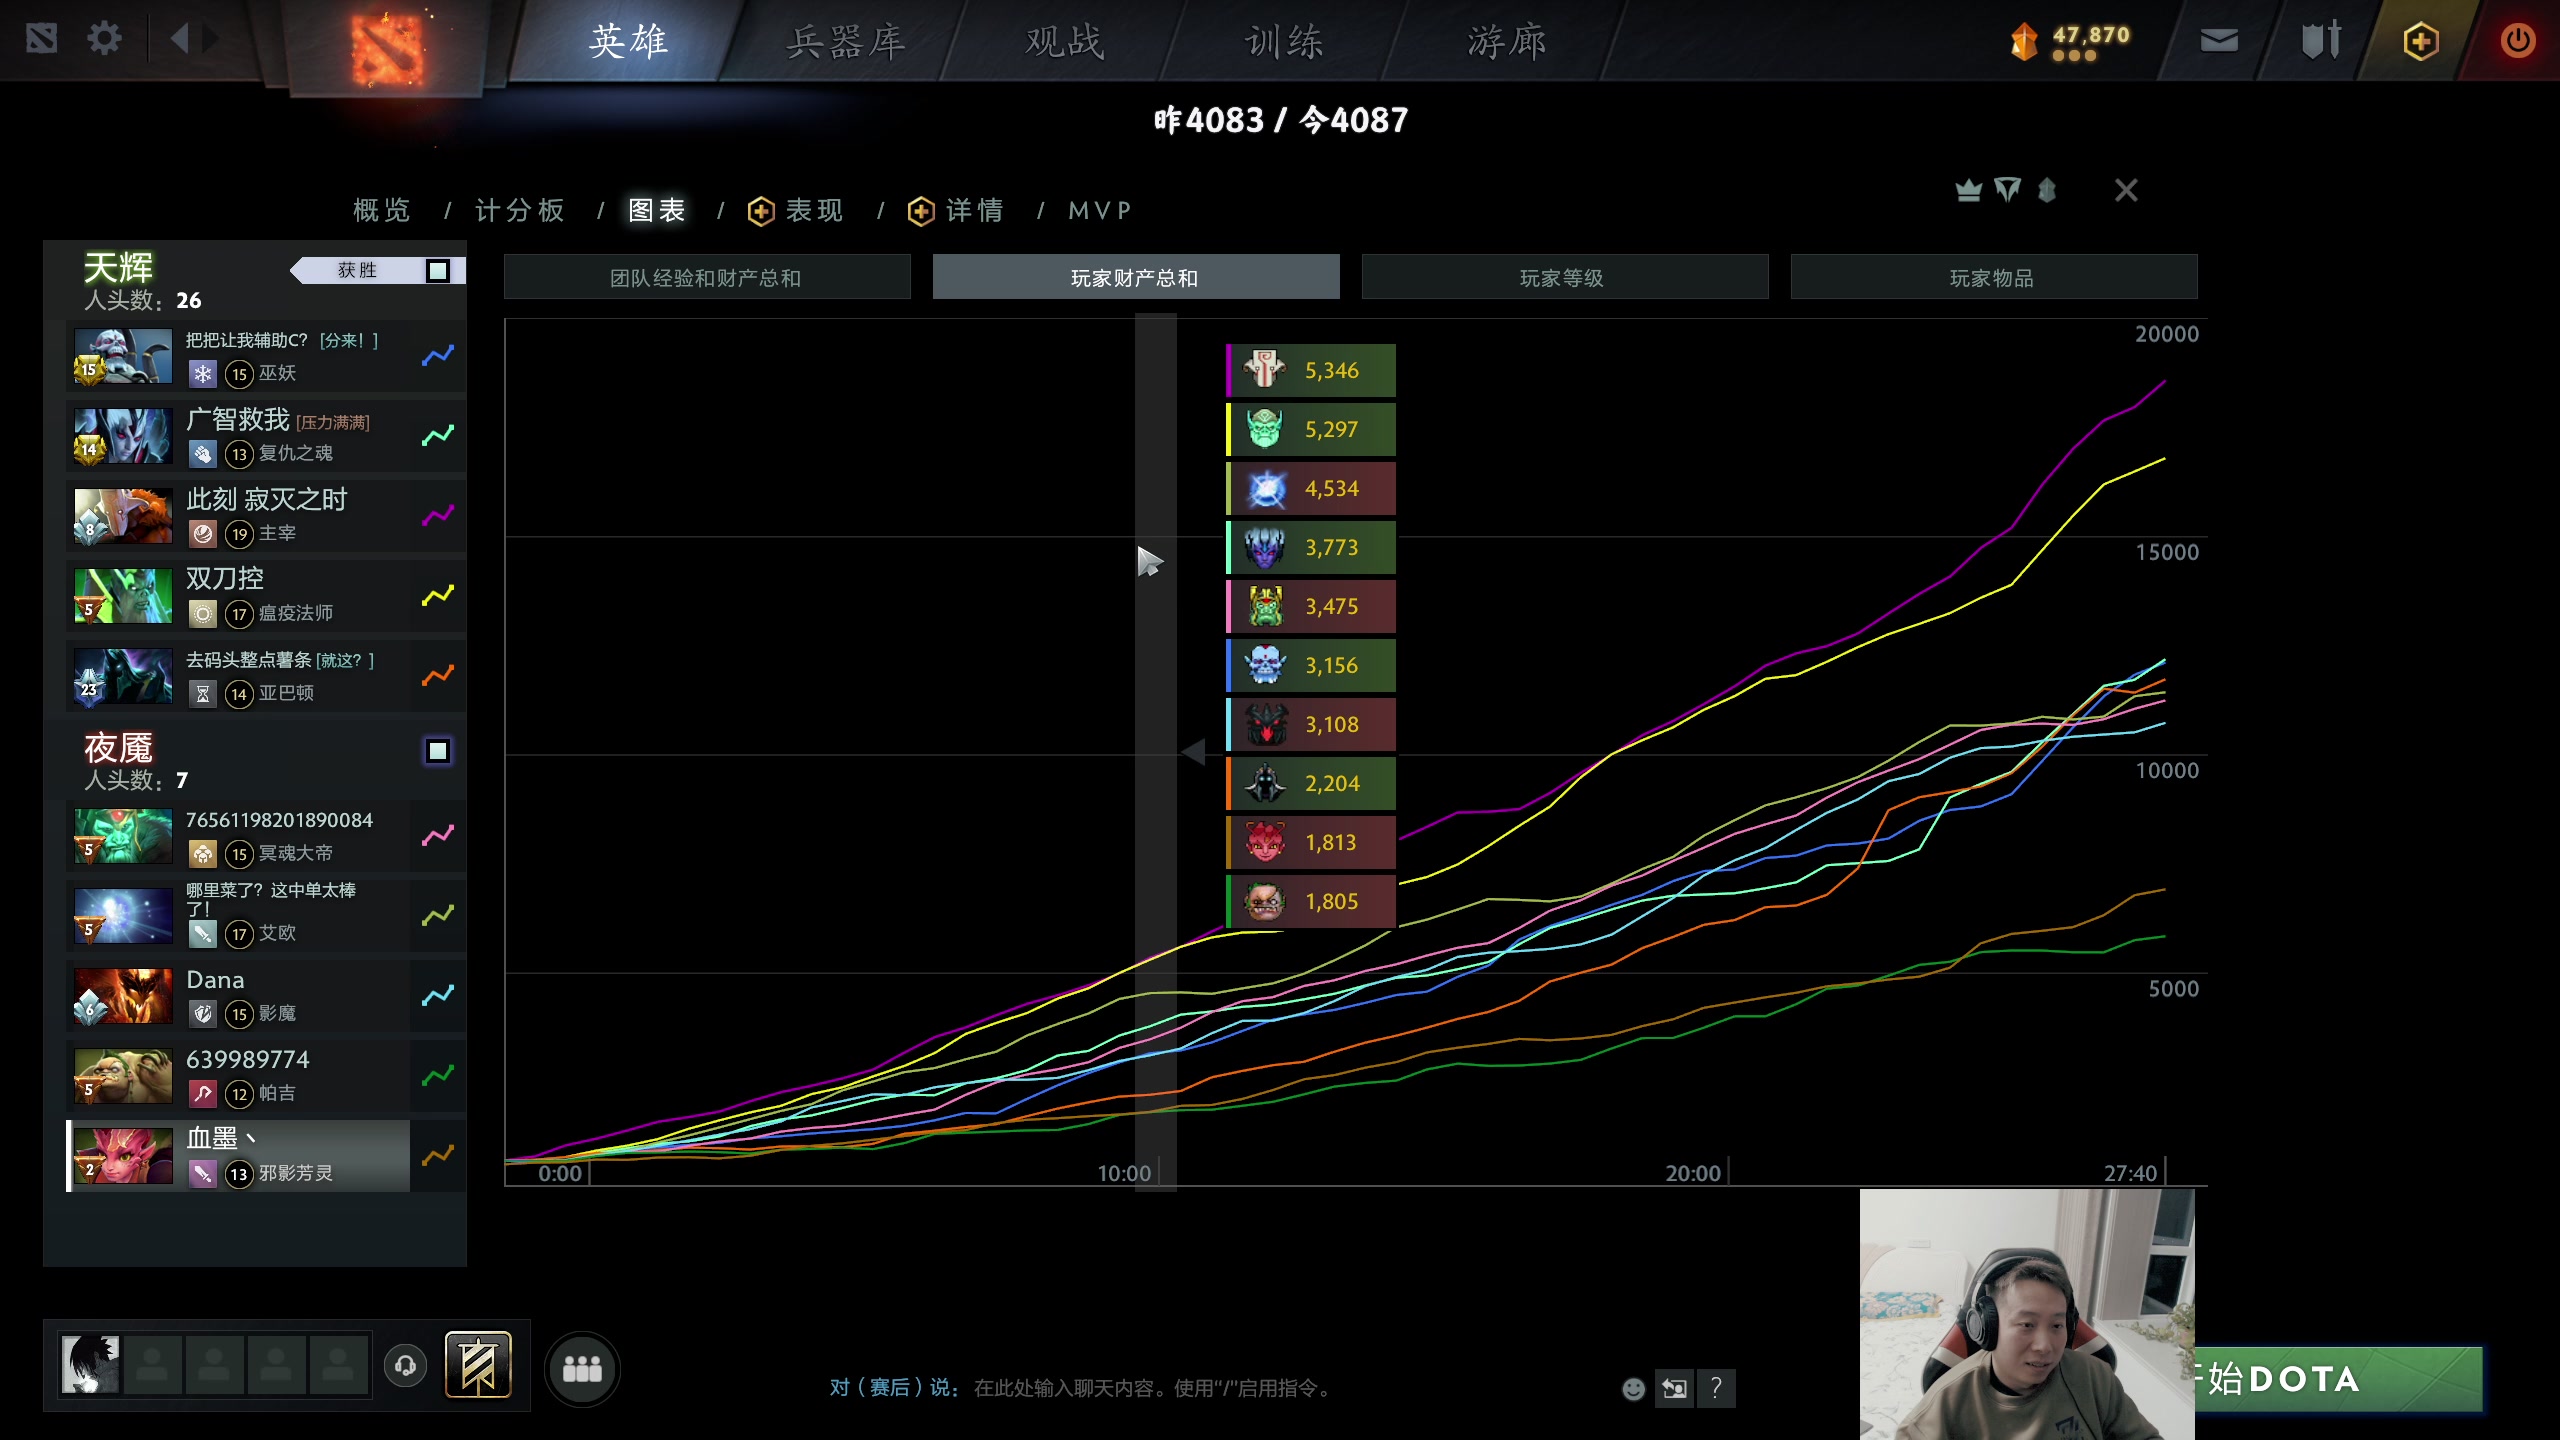Toggle Radiant team graph checkbox
Screen dimensions: 2560x1440
tap(438, 271)
